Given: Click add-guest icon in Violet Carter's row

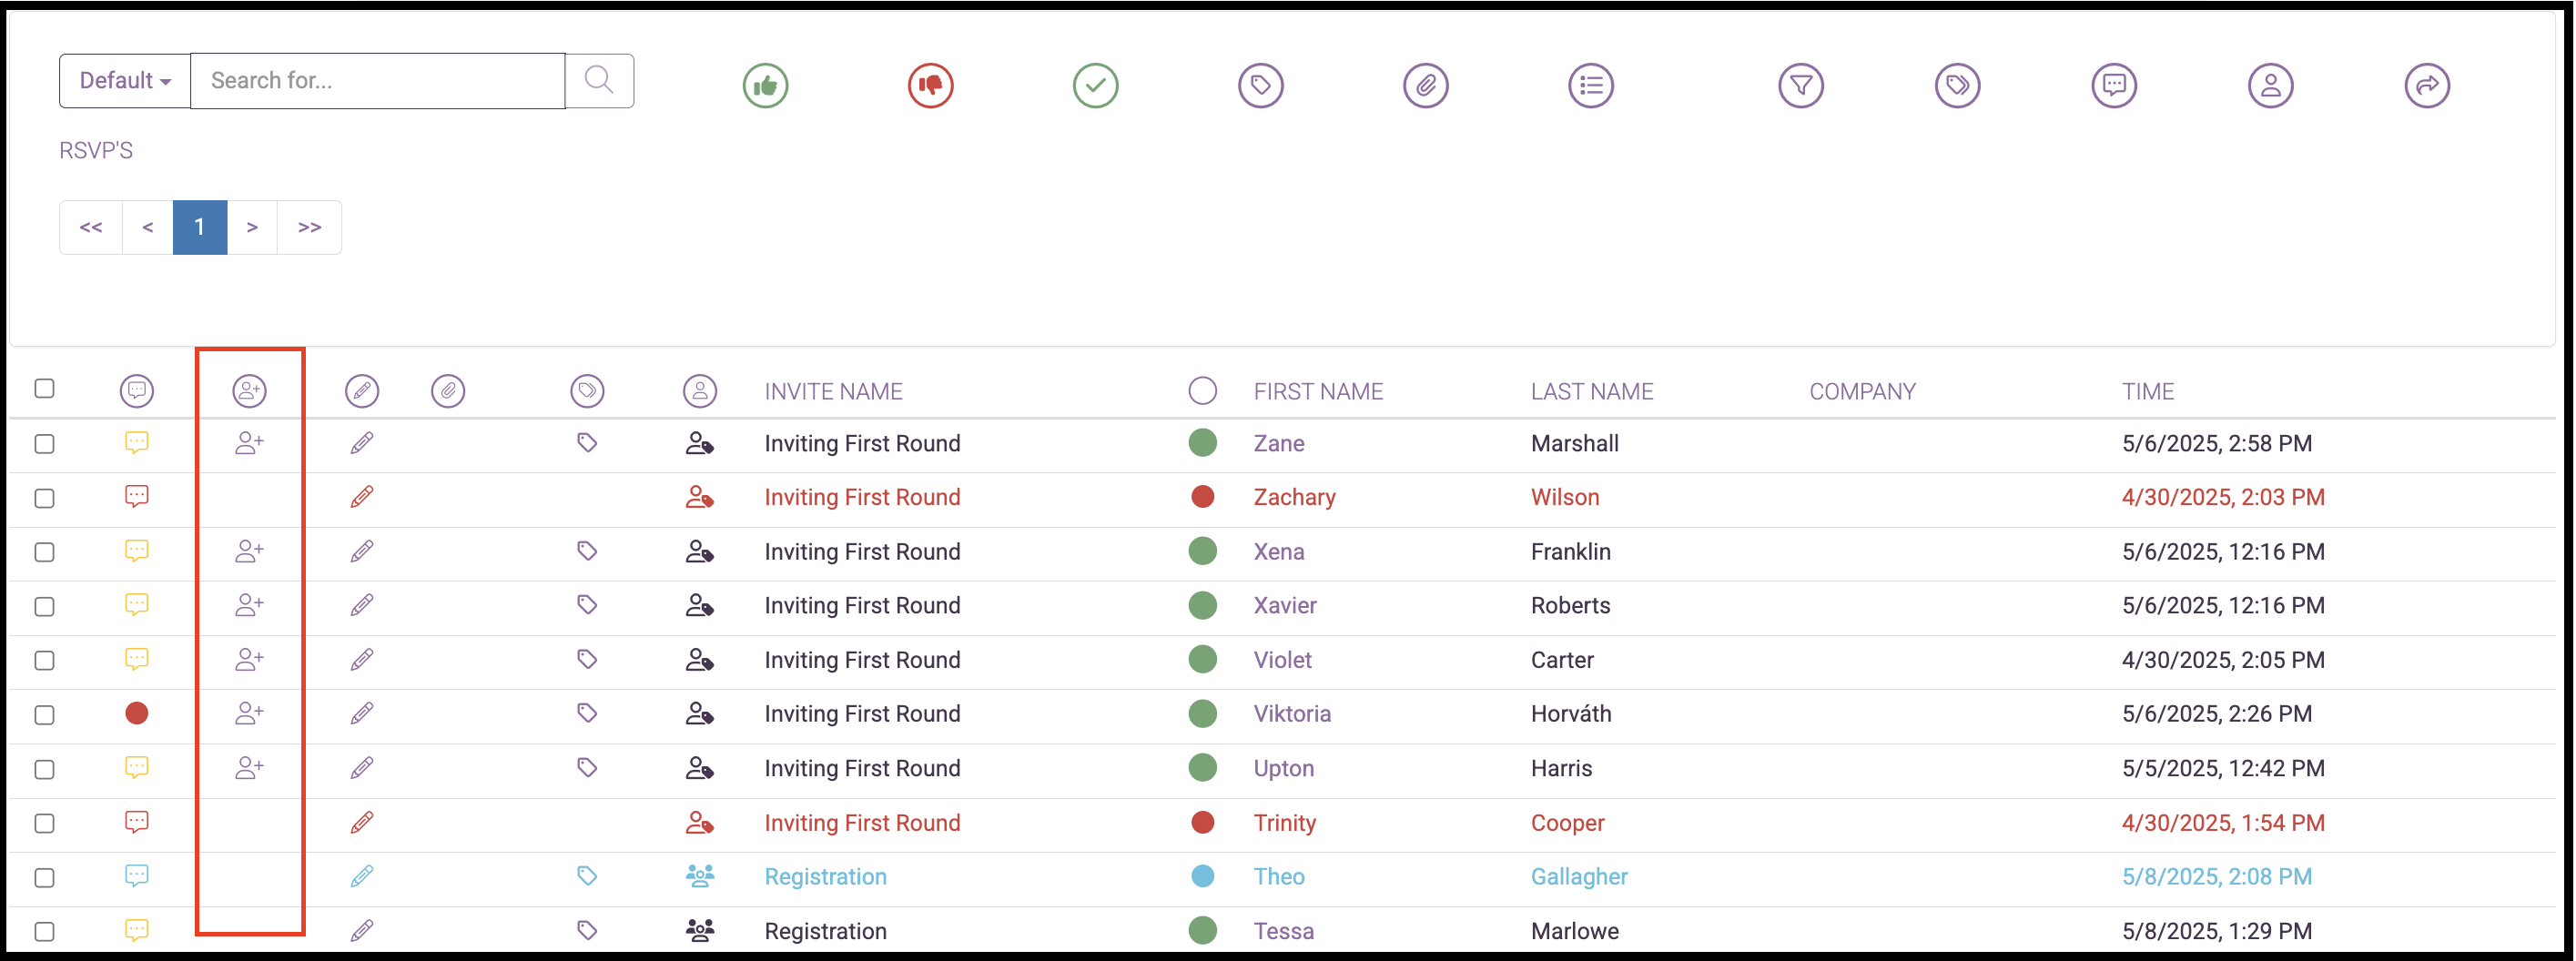Looking at the screenshot, I should pyautogui.click(x=249, y=660).
